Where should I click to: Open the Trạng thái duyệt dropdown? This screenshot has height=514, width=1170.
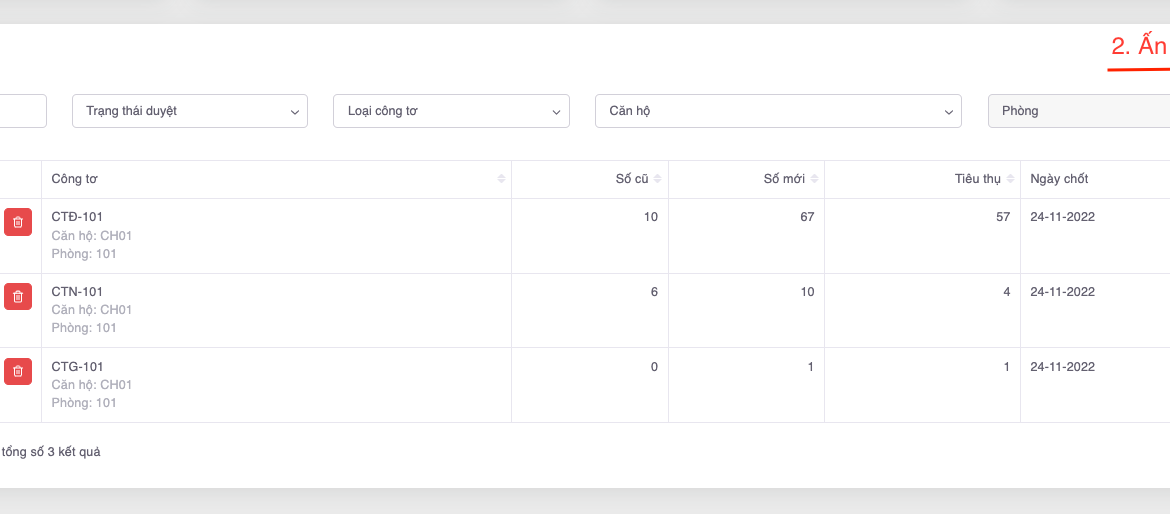tap(189, 111)
